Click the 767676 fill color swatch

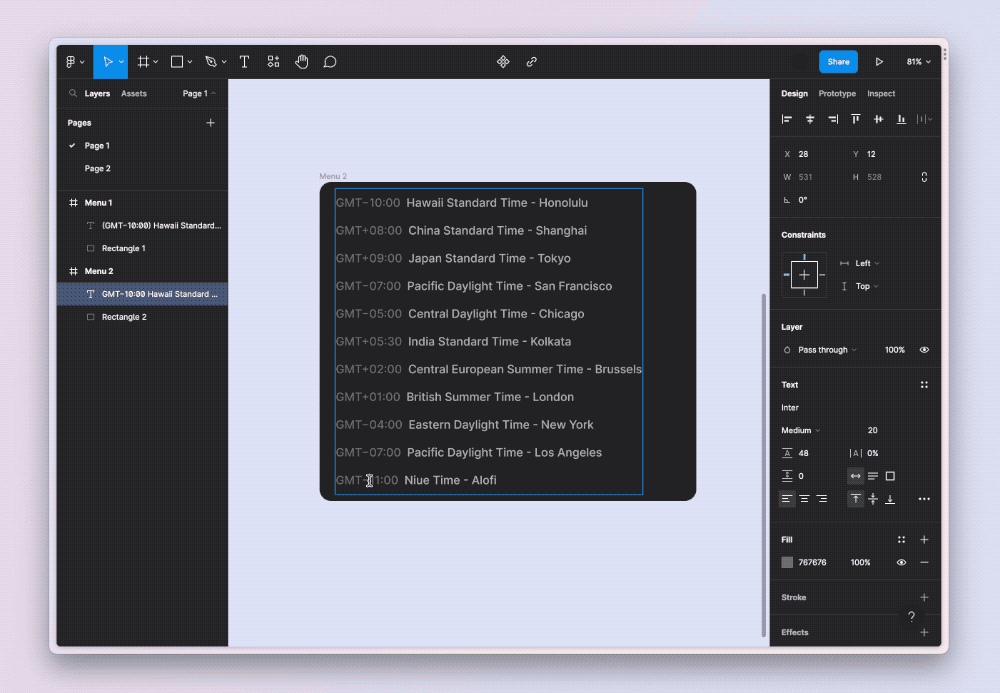(787, 563)
